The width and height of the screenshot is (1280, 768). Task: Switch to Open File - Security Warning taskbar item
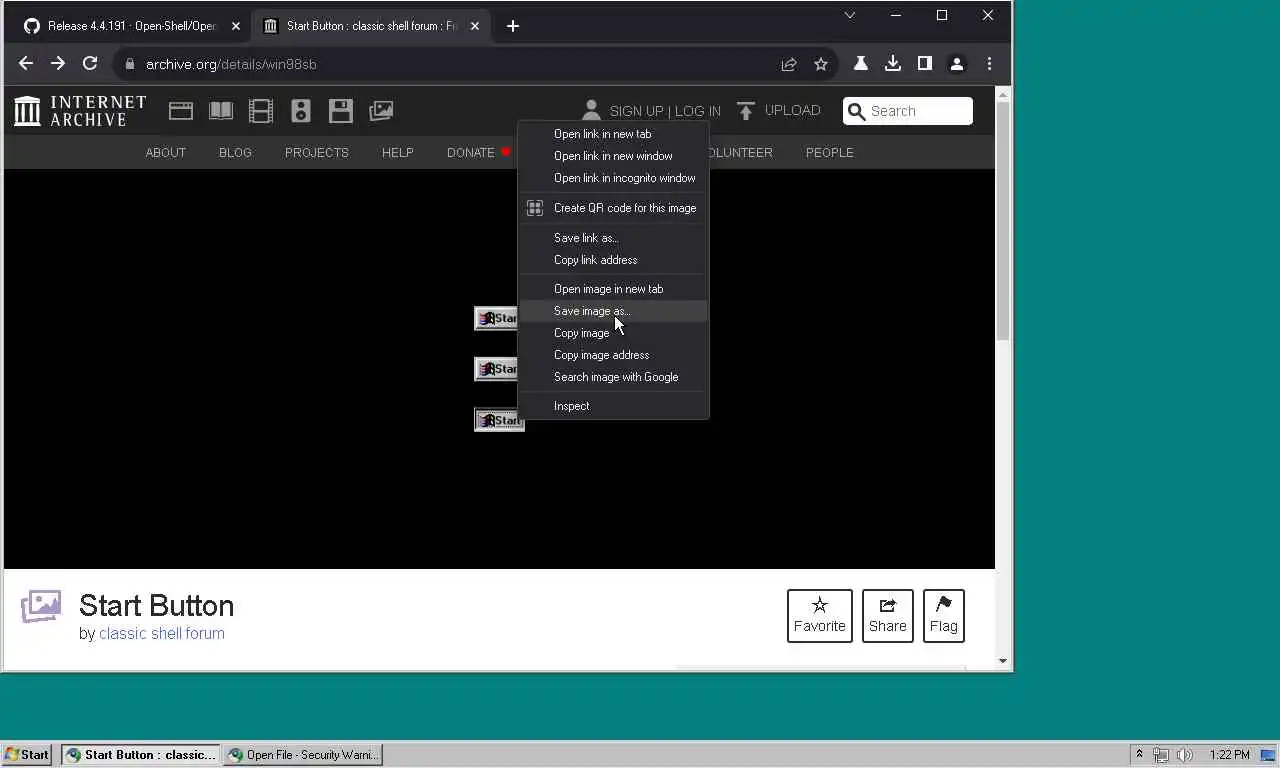pos(303,755)
